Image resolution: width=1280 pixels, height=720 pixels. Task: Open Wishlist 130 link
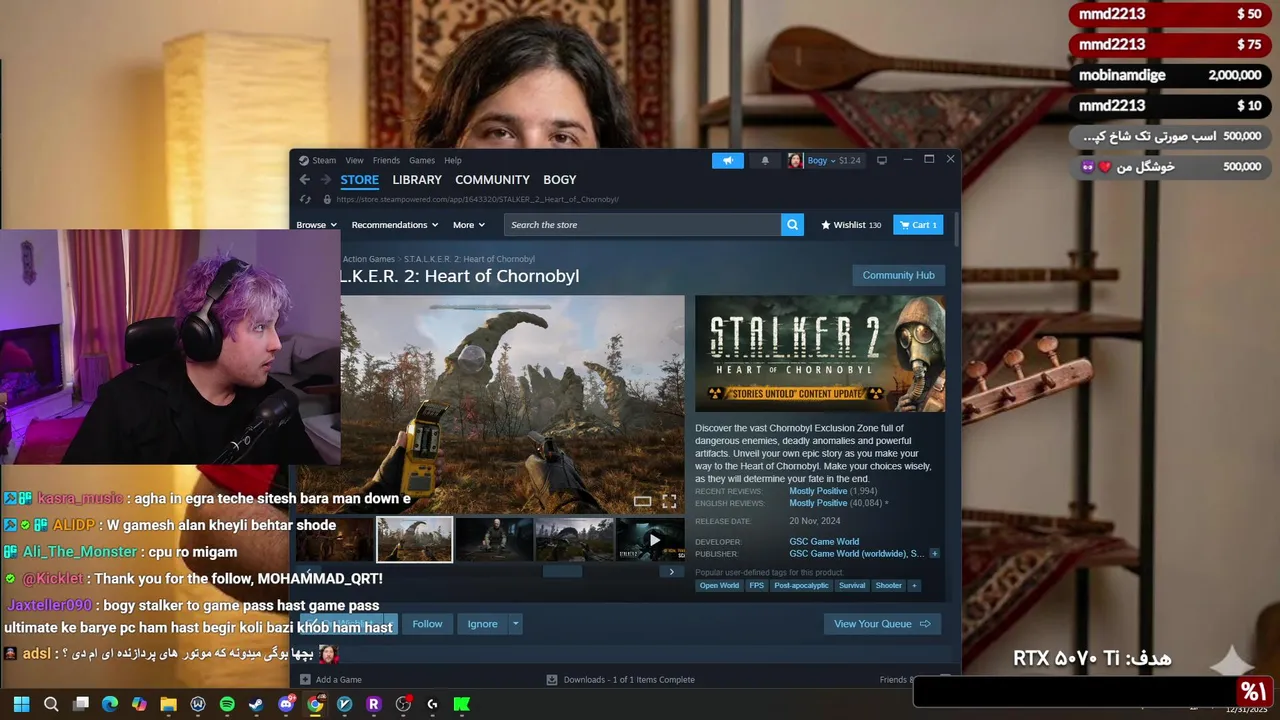click(851, 225)
